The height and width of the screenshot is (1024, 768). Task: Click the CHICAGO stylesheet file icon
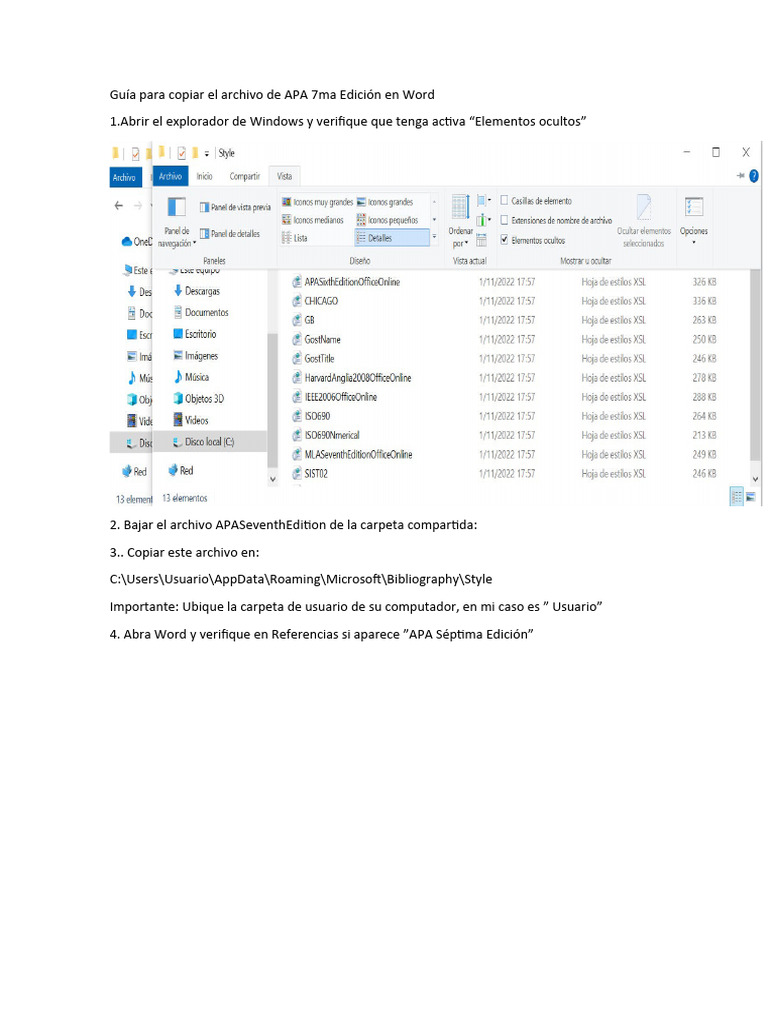pyautogui.click(x=296, y=301)
